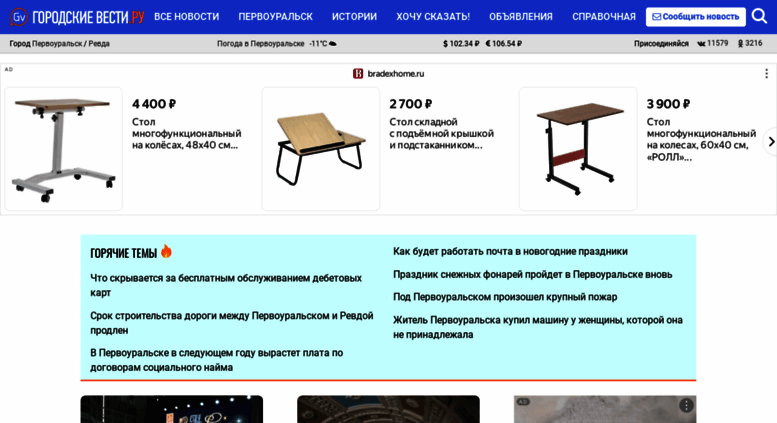The height and width of the screenshot is (423, 777).
Task: Open the search magnifier icon
Action: click(759, 16)
